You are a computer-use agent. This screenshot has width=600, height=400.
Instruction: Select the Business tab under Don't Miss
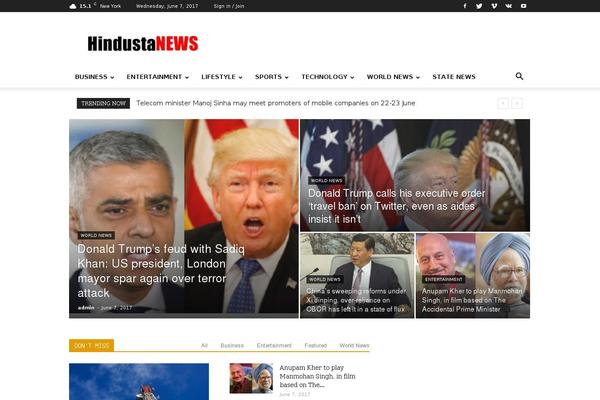[x=232, y=345]
